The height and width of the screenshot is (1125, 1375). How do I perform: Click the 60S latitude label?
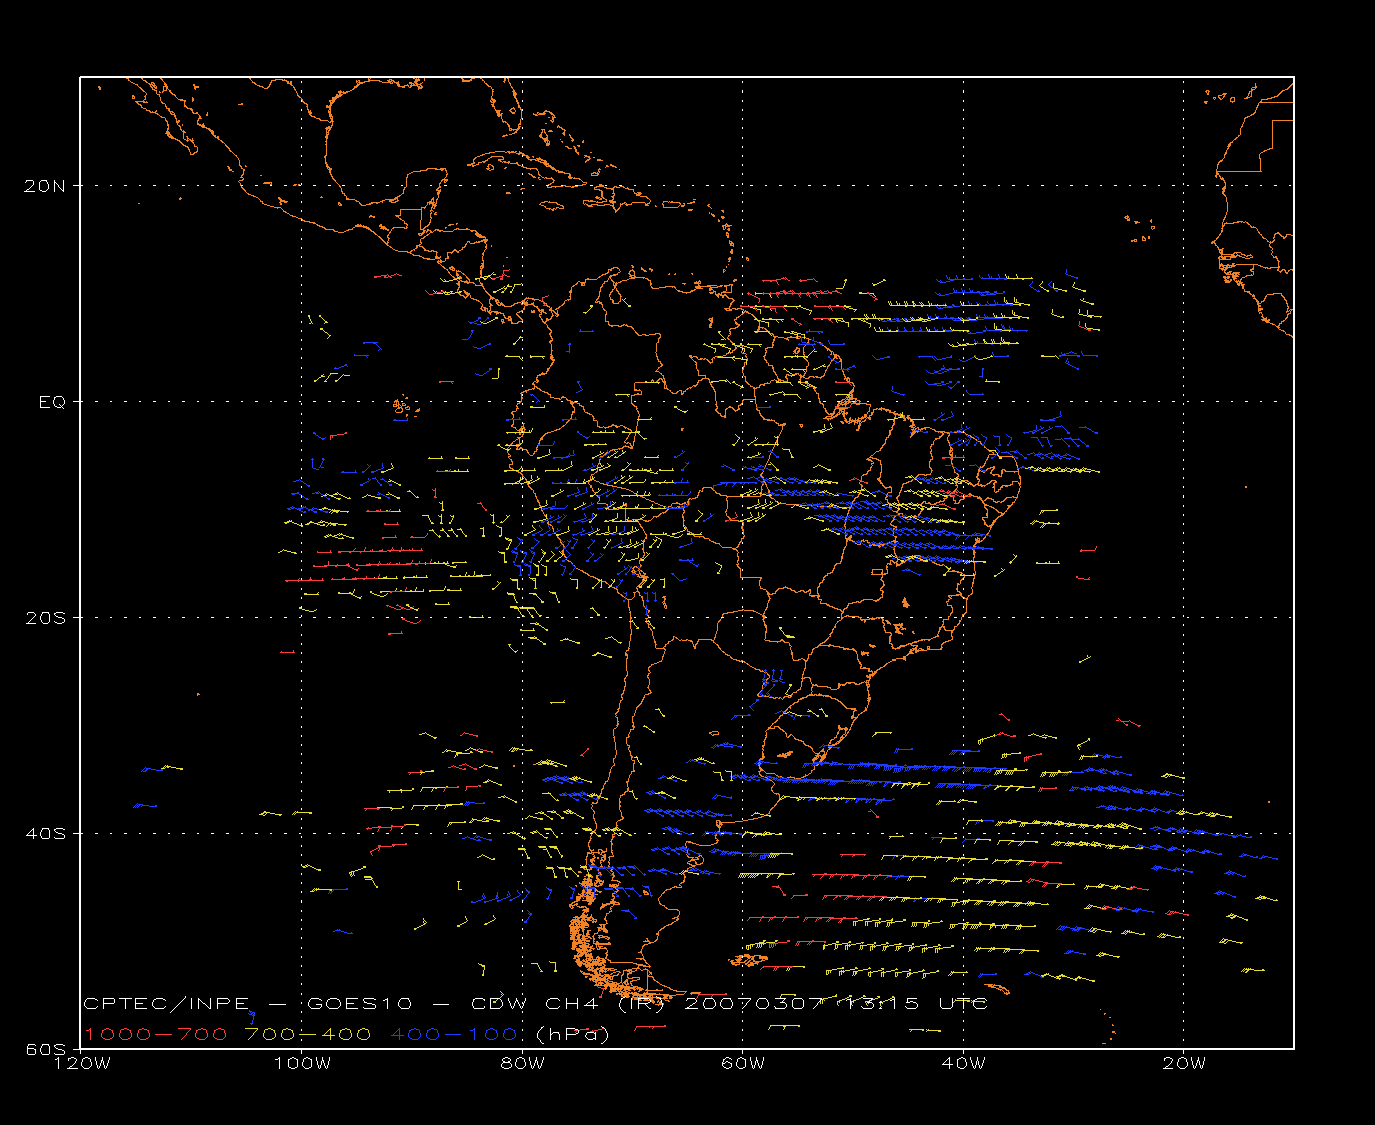click(x=45, y=1049)
